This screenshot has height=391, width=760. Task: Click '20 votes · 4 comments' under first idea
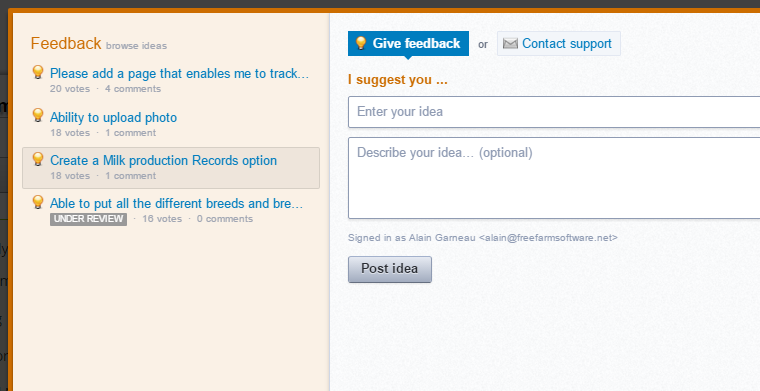[105, 89]
